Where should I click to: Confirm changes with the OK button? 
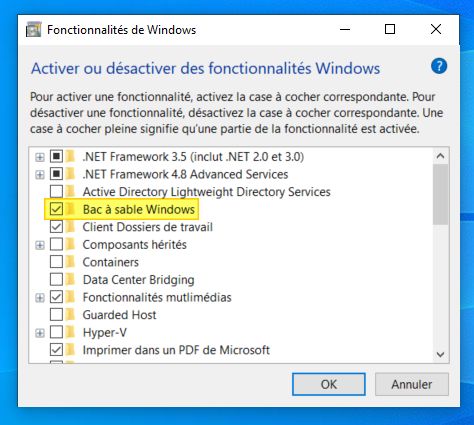coord(329,384)
